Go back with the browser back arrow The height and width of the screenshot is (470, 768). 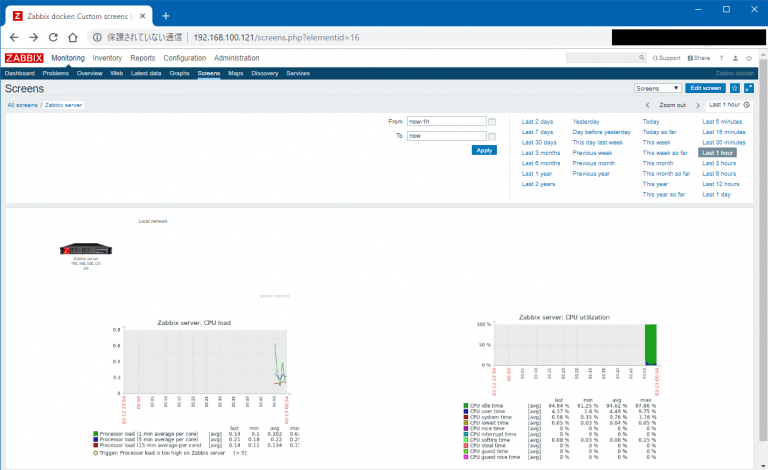point(14,37)
